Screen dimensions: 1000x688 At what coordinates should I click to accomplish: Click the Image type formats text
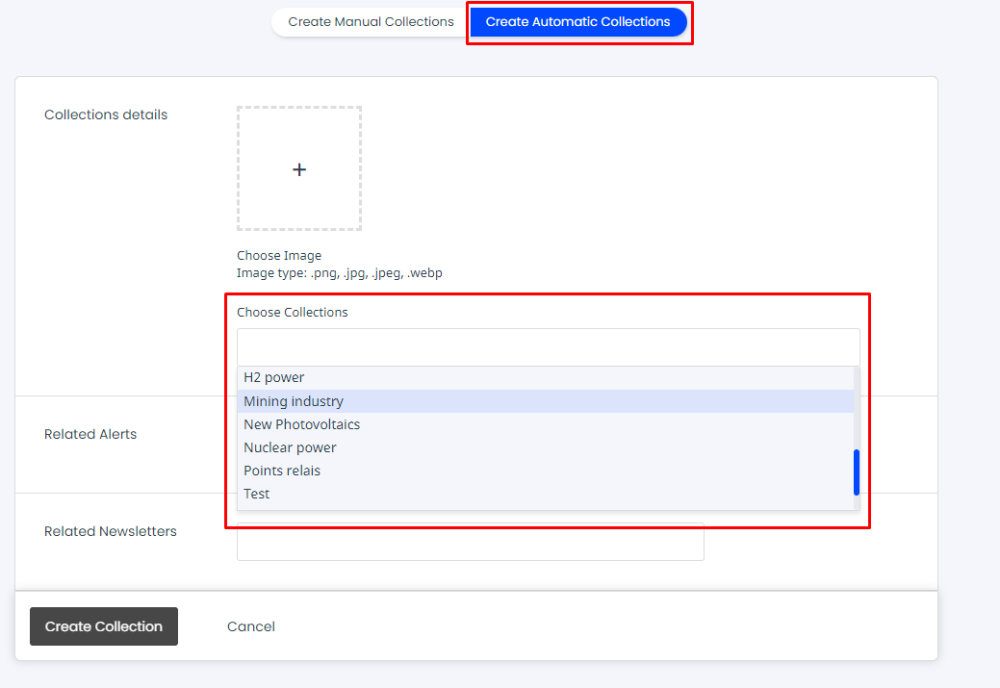pos(340,273)
